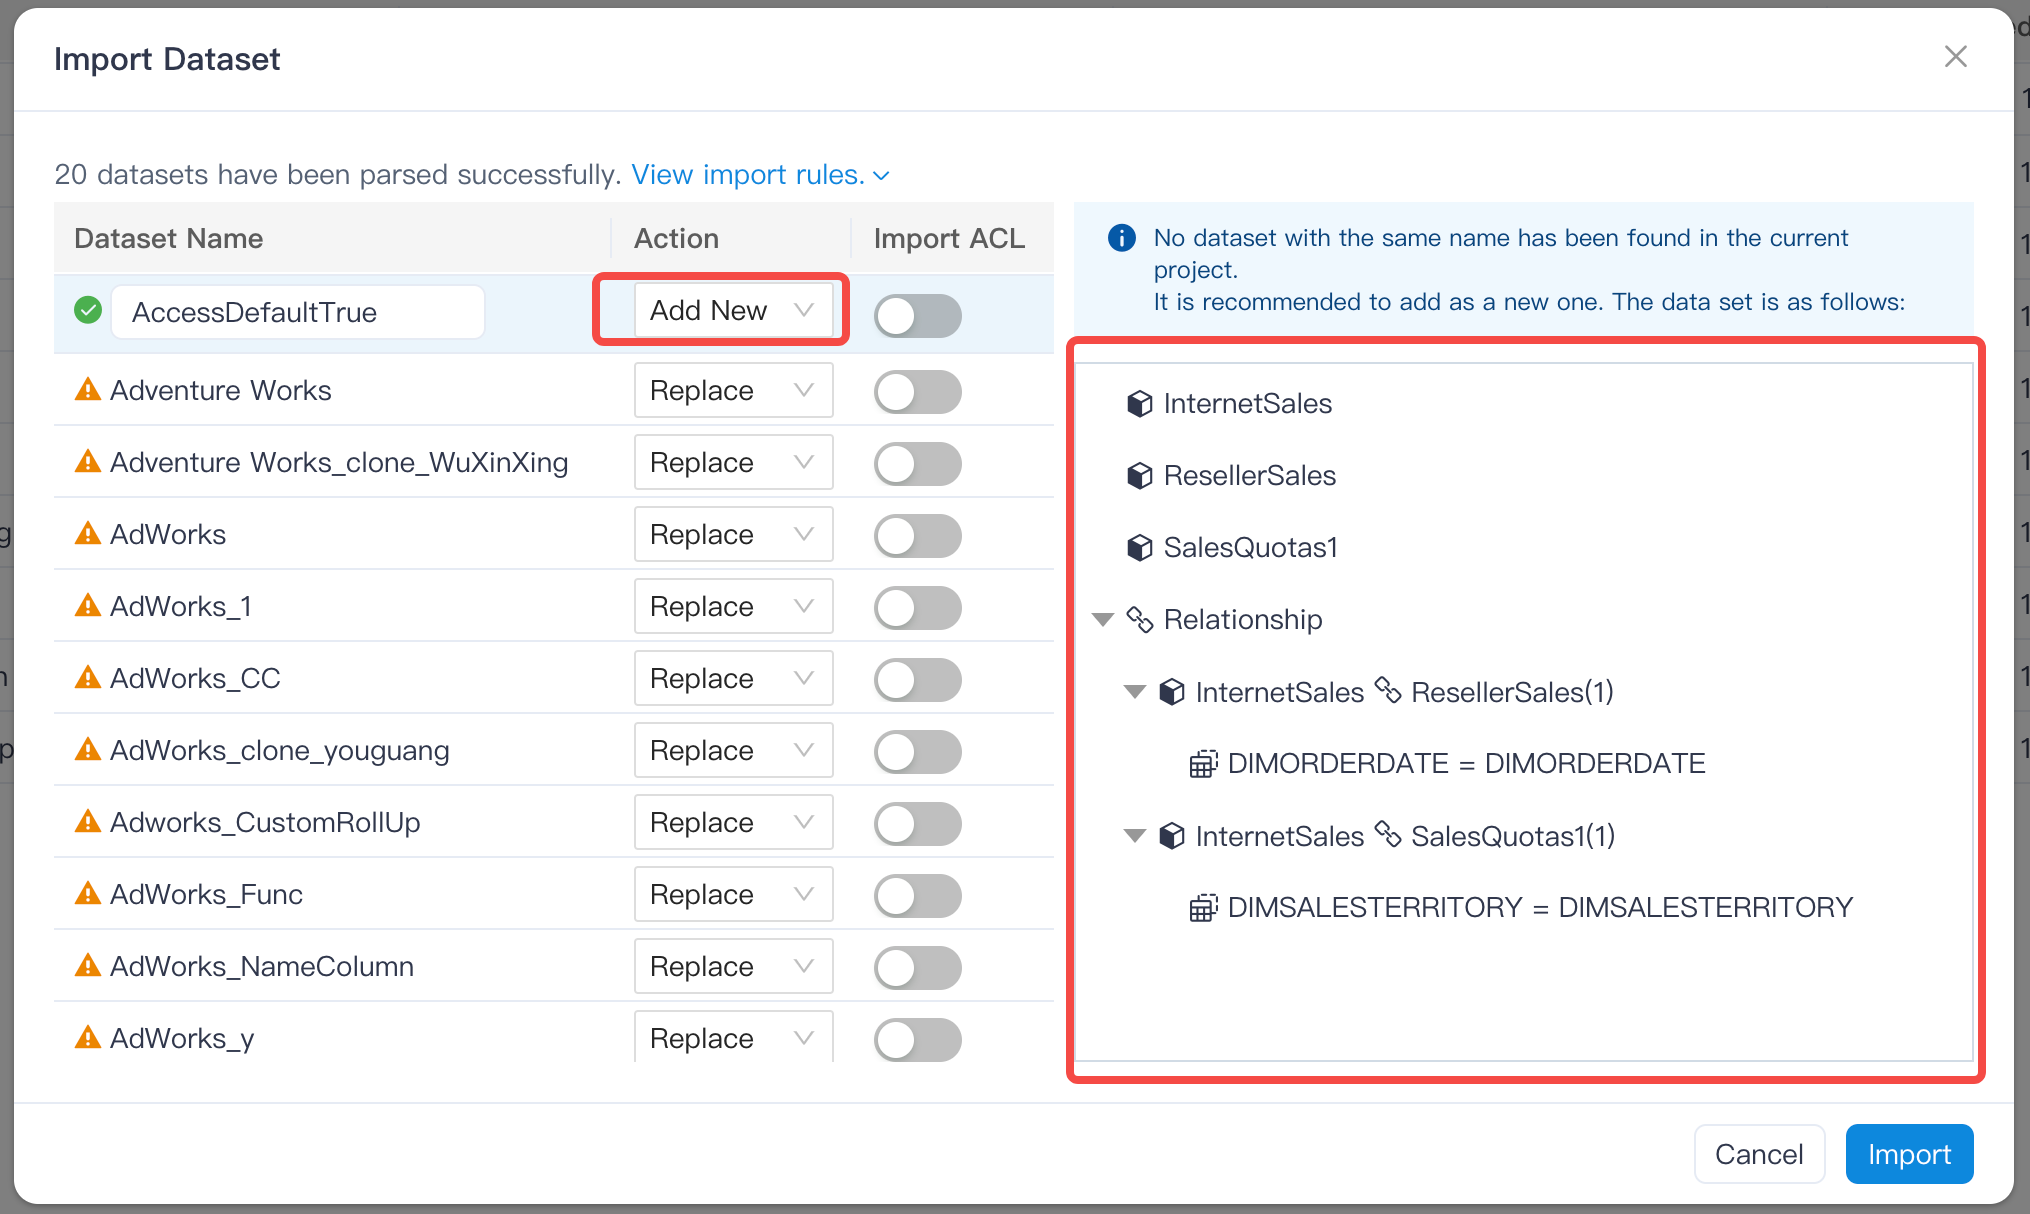The image size is (2030, 1214).
Task: Click the Import button
Action: click(1909, 1154)
